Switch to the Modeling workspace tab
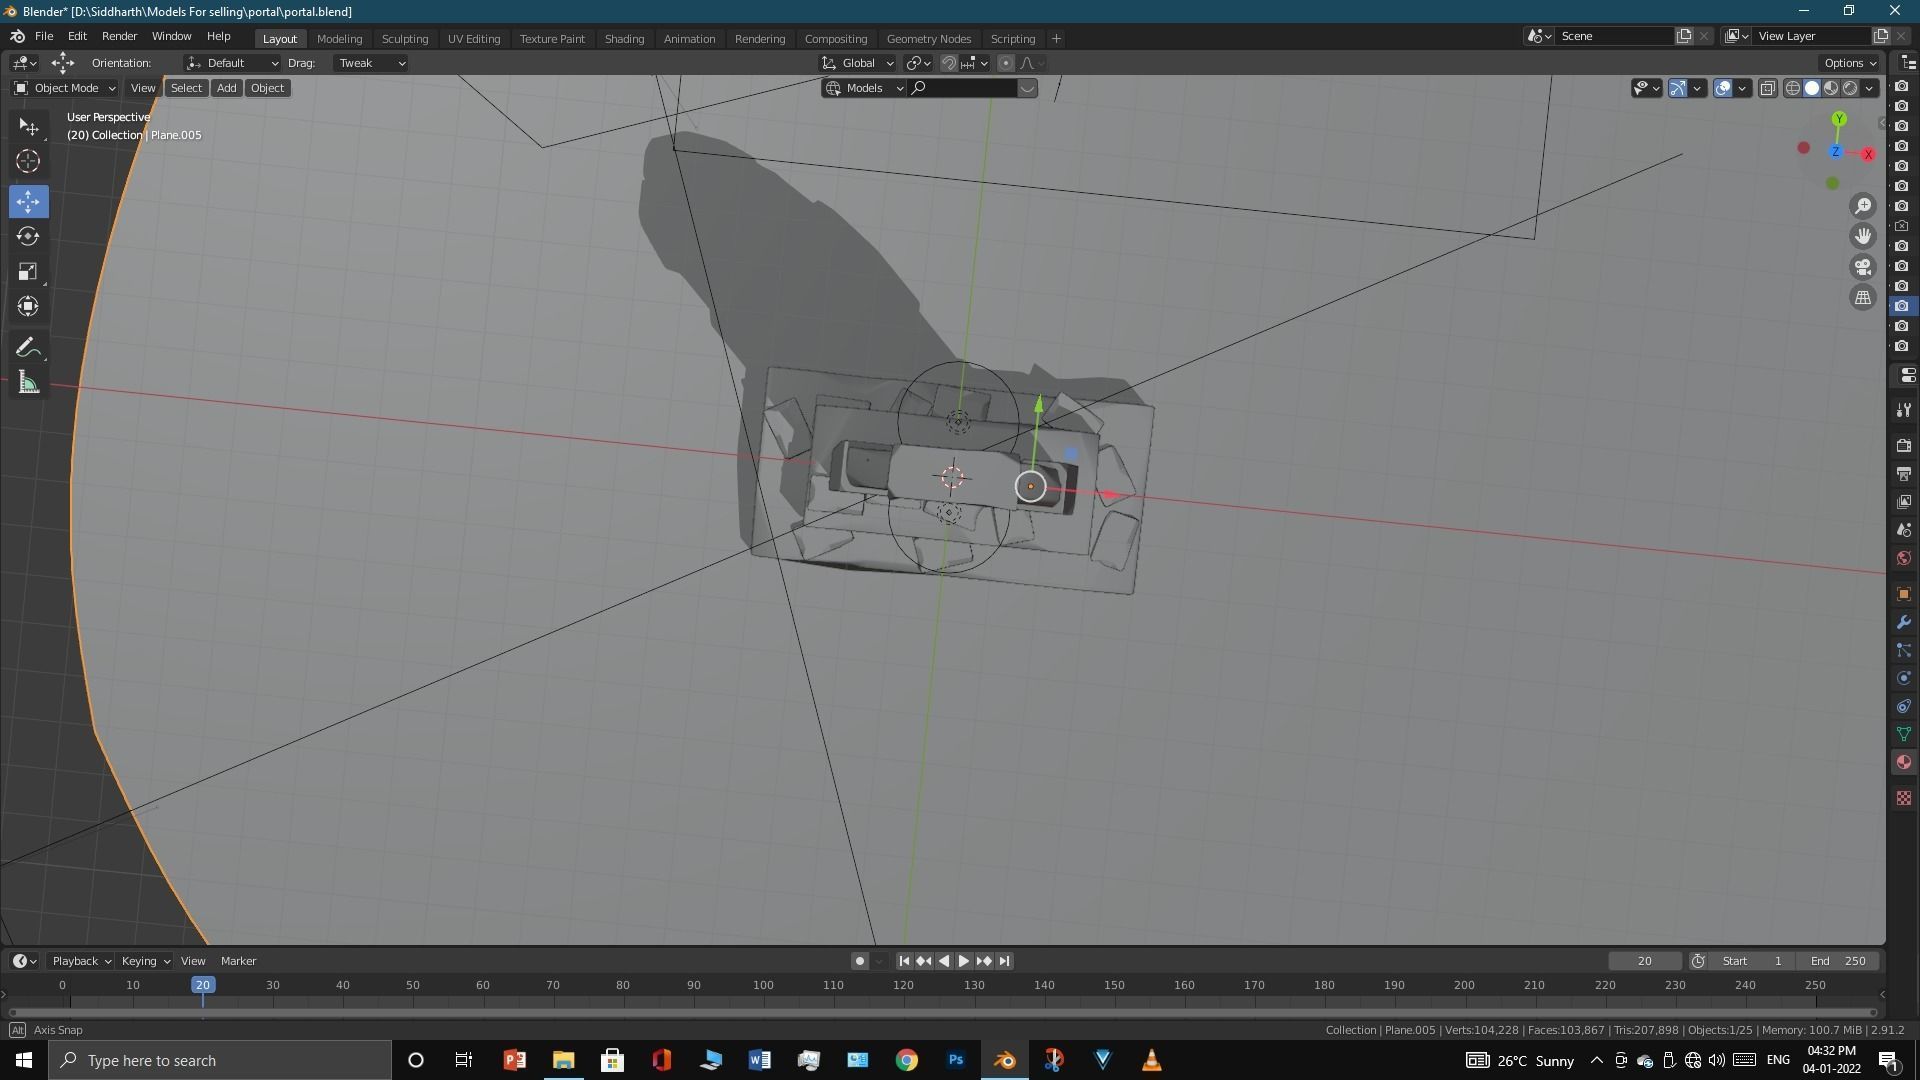The width and height of the screenshot is (1920, 1080). [339, 39]
